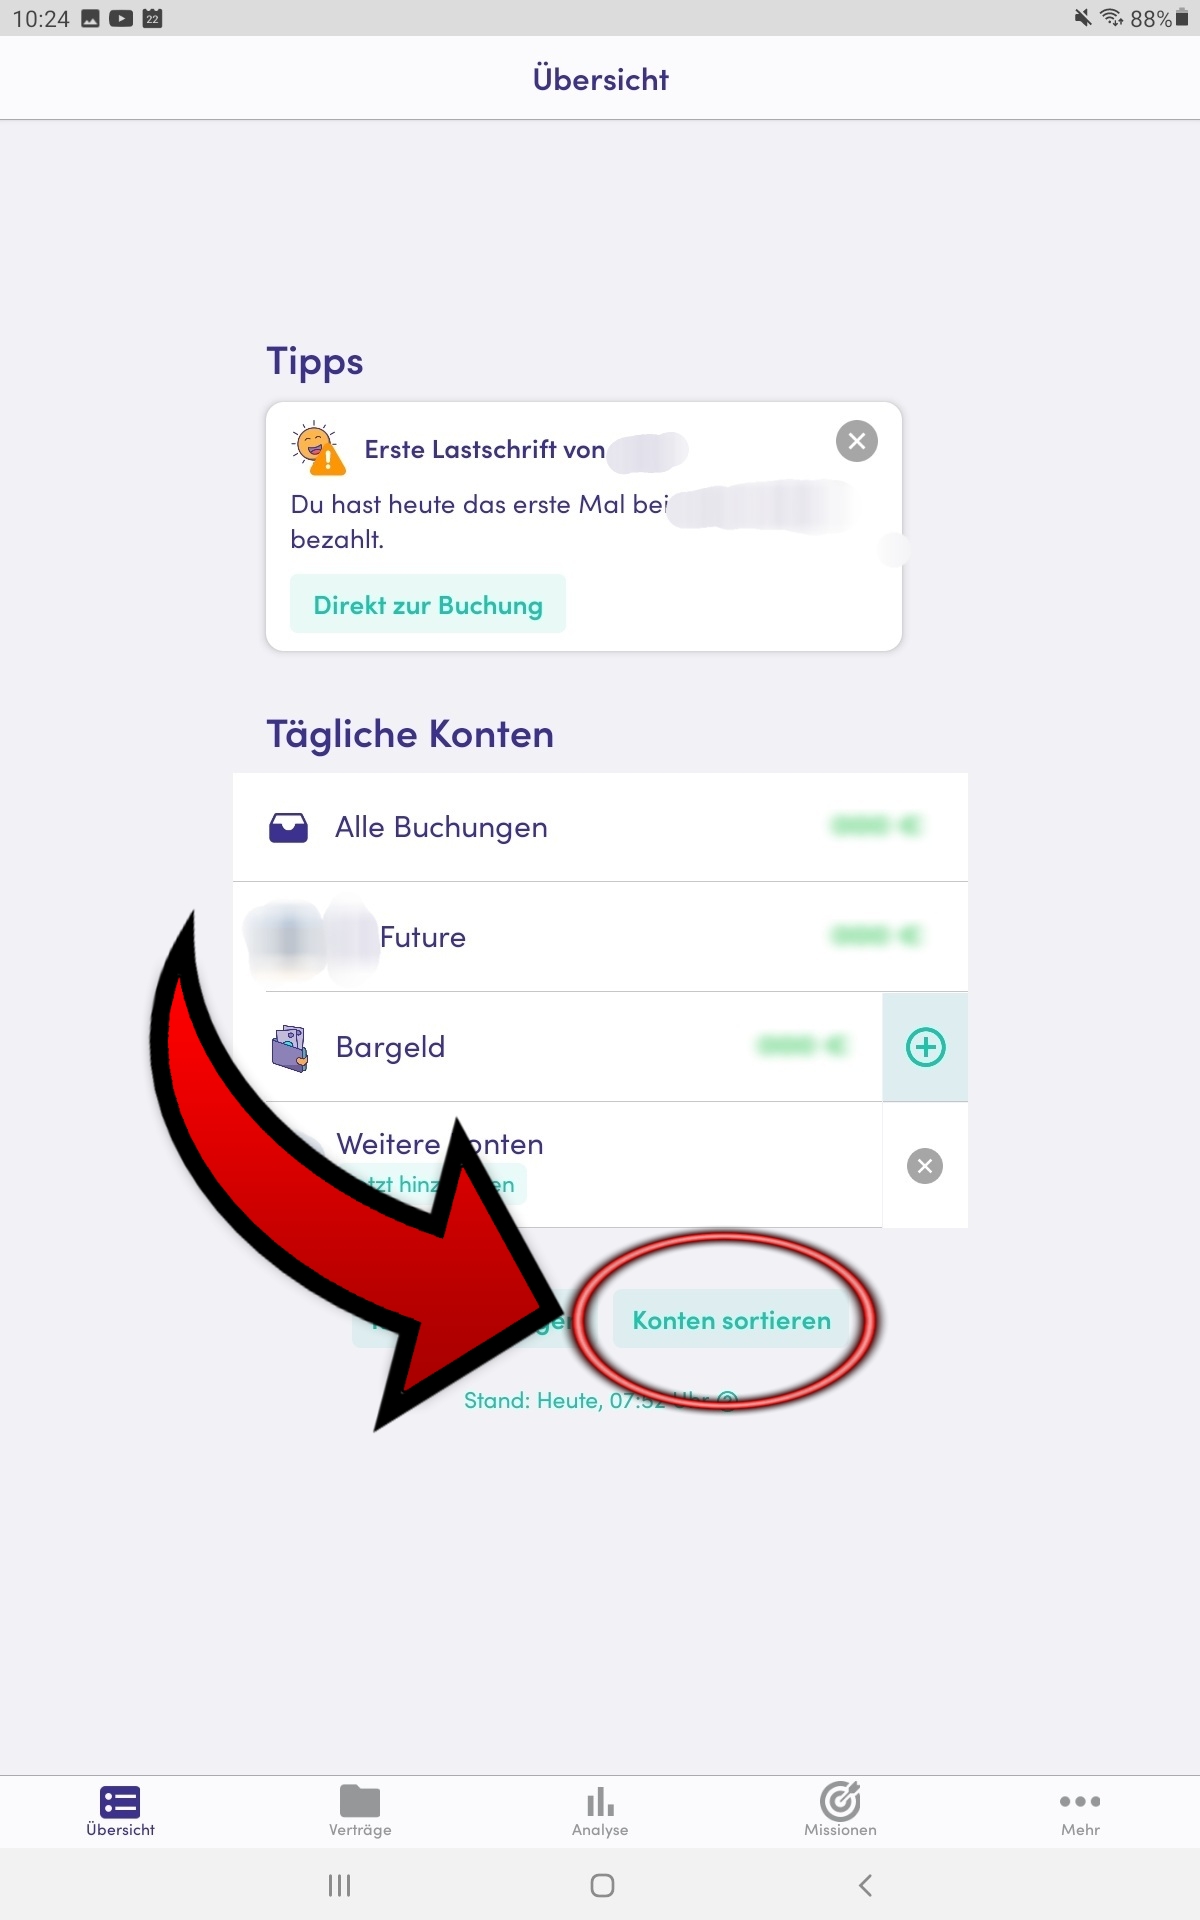1200x1920 pixels.
Task: Open the Alle Buchungen inbox icon
Action: (289, 827)
